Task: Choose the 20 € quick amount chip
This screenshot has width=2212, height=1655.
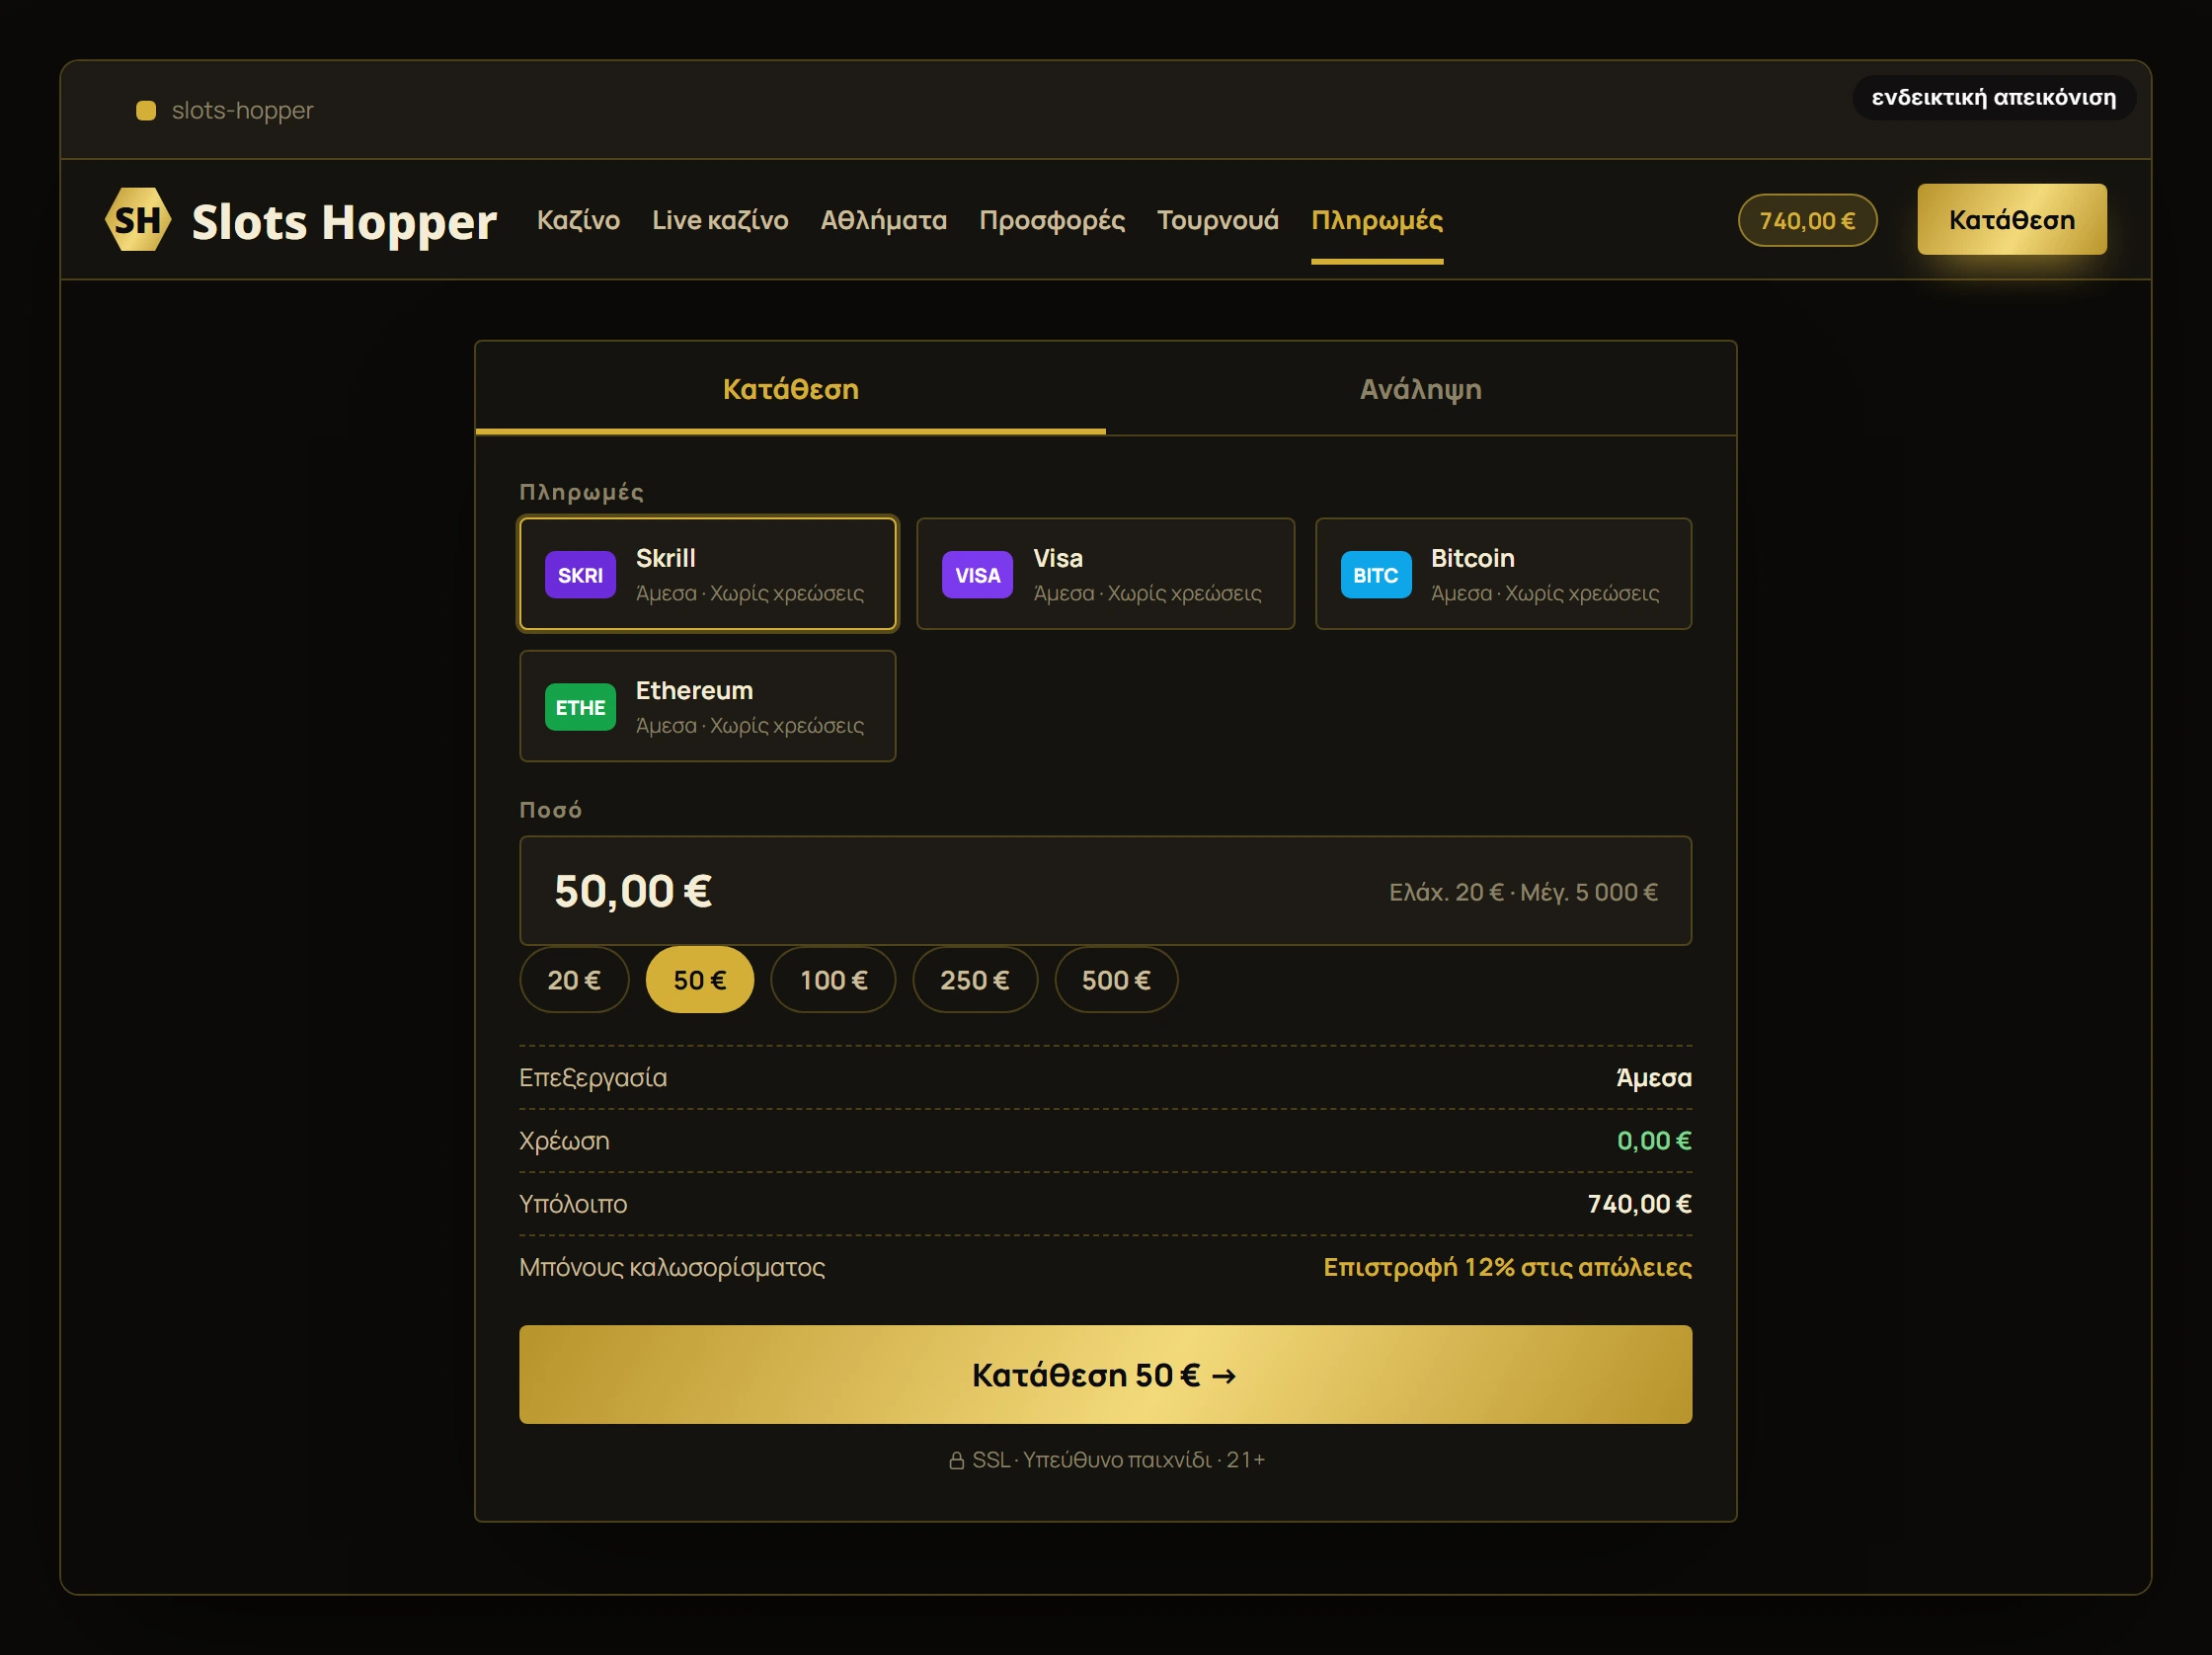Action: 574,980
